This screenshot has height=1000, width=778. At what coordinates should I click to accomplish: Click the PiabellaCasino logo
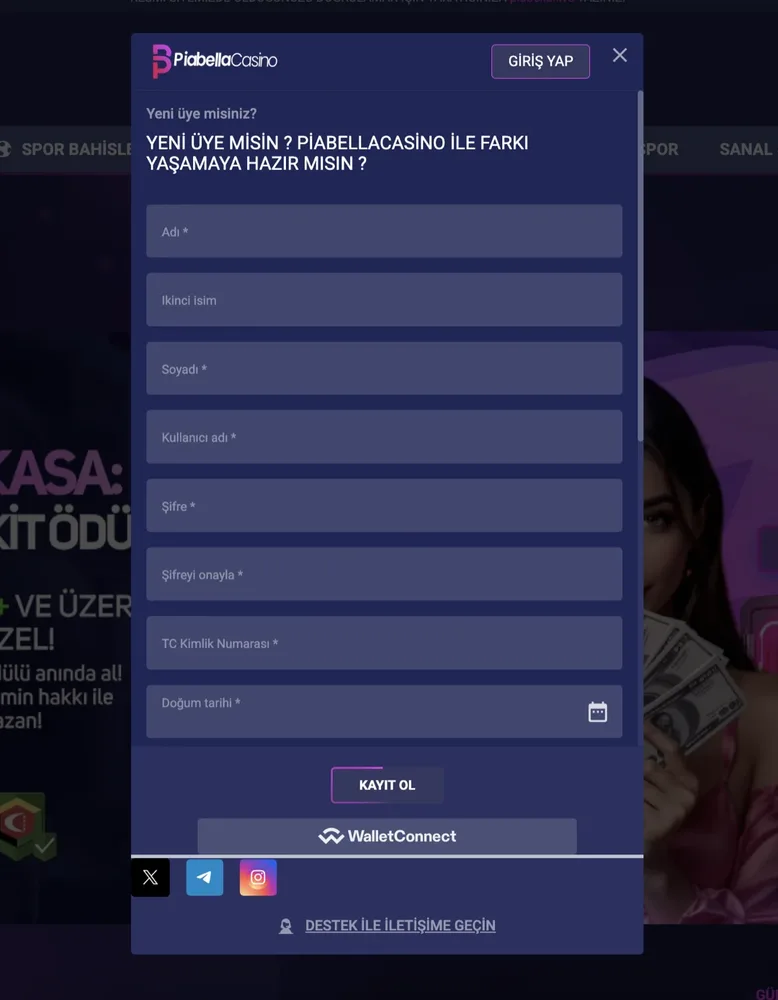pos(215,61)
